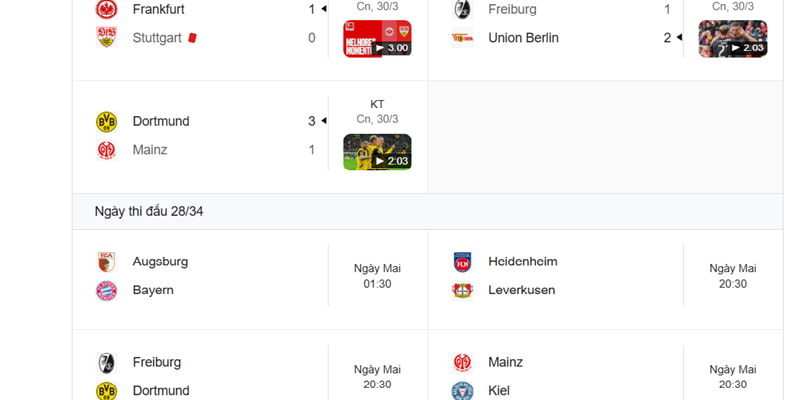Click the Stuttgart club crest icon
The image size is (800, 400).
(106, 38)
